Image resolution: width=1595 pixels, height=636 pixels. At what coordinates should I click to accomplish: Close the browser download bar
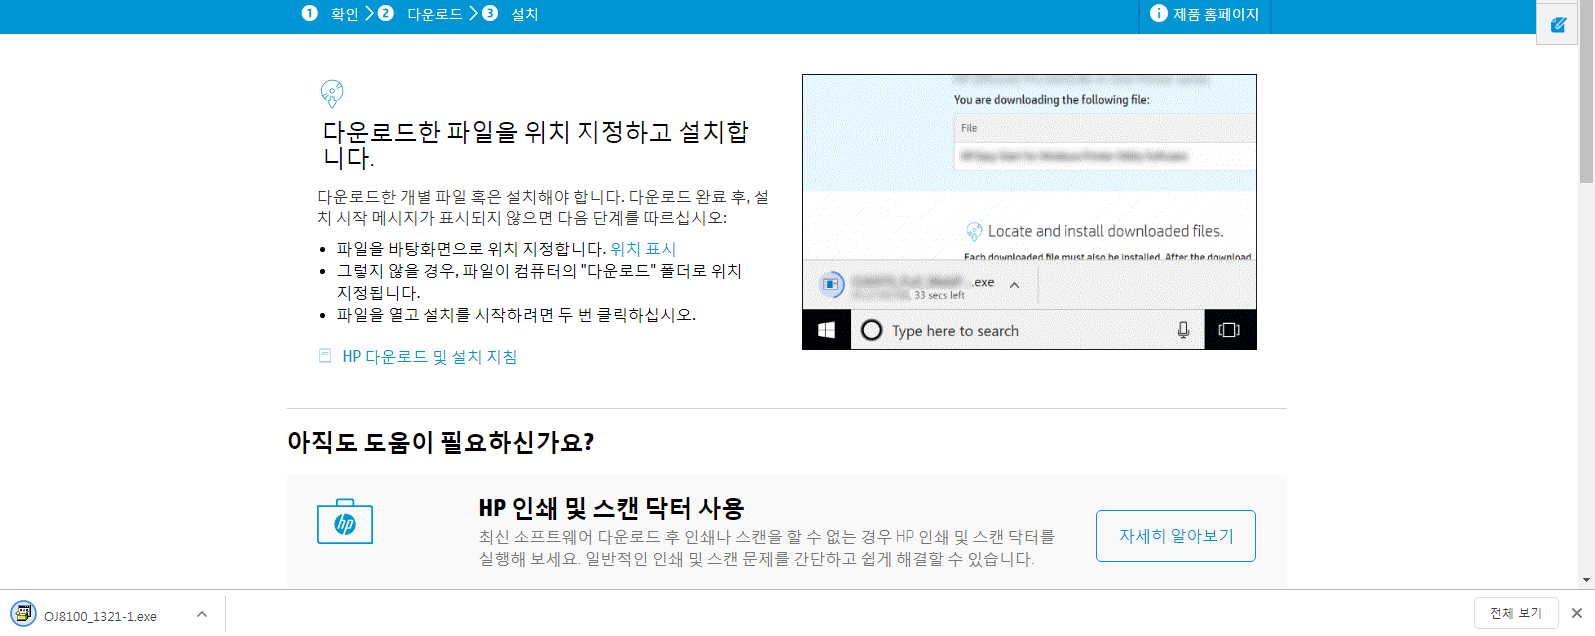1577,613
